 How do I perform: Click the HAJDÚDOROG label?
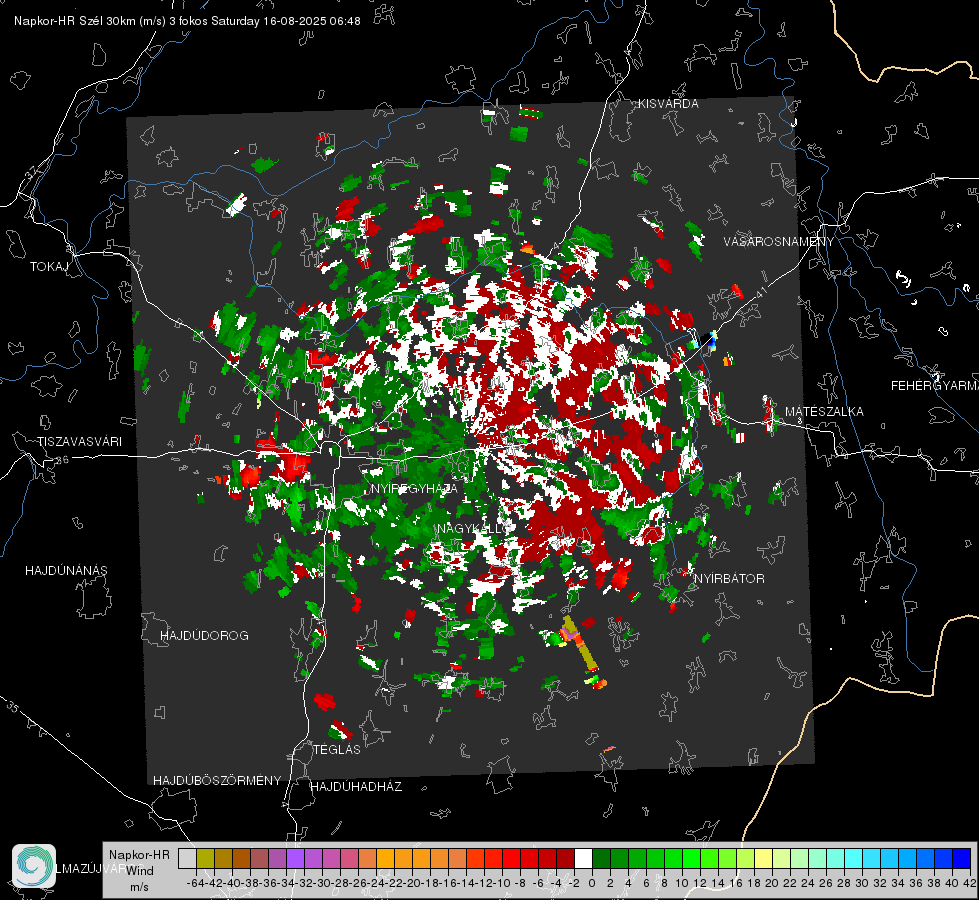click(x=204, y=636)
